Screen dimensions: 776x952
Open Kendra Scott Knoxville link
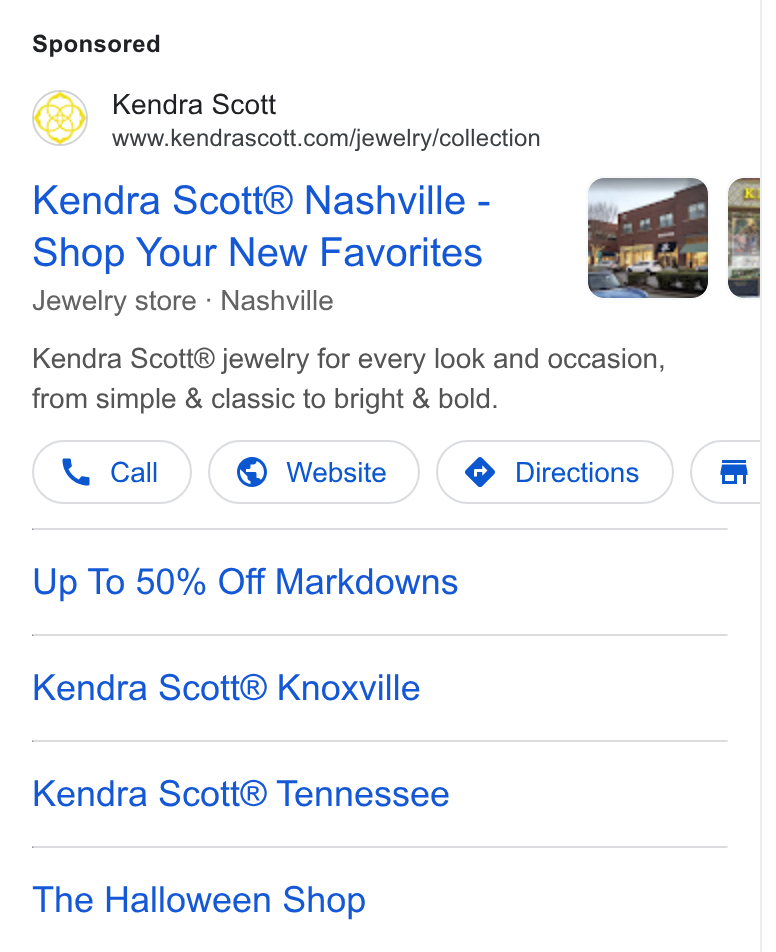pyautogui.click(x=226, y=688)
